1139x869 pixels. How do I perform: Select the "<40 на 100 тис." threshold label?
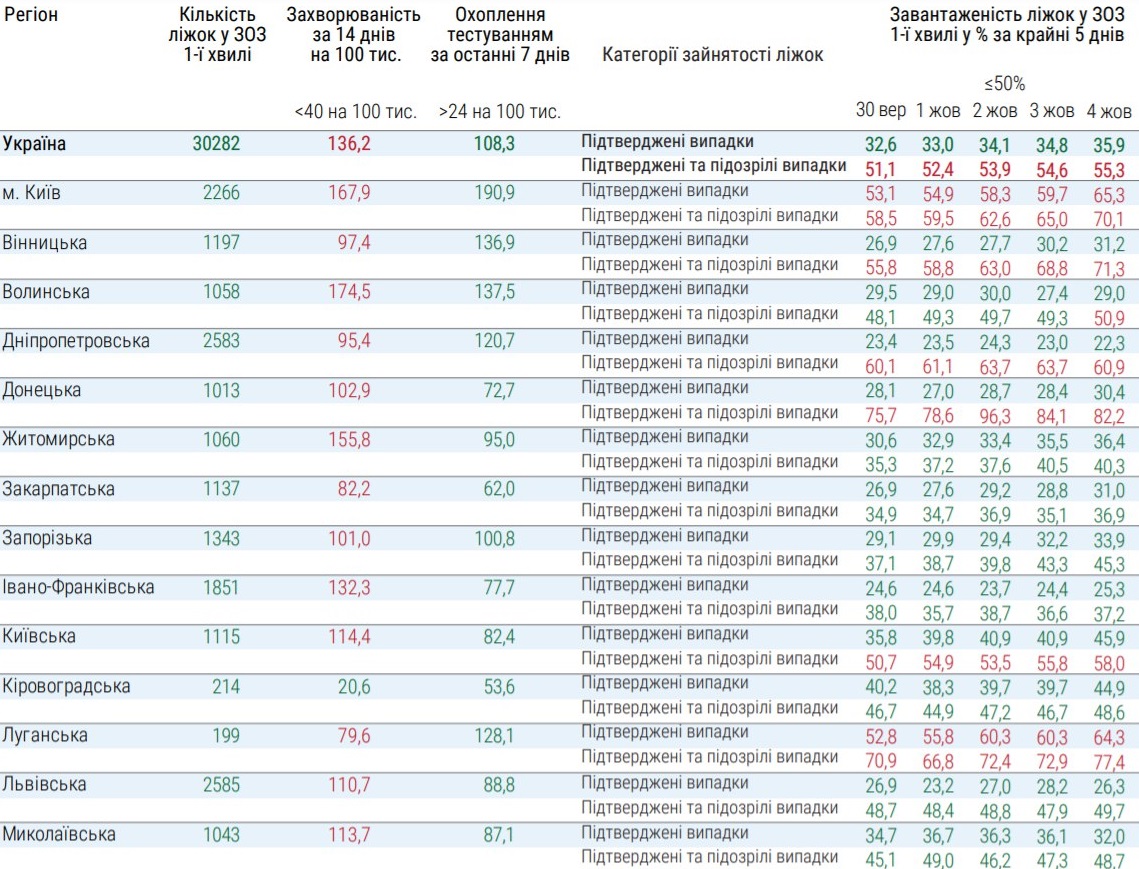click(x=354, y=111)
